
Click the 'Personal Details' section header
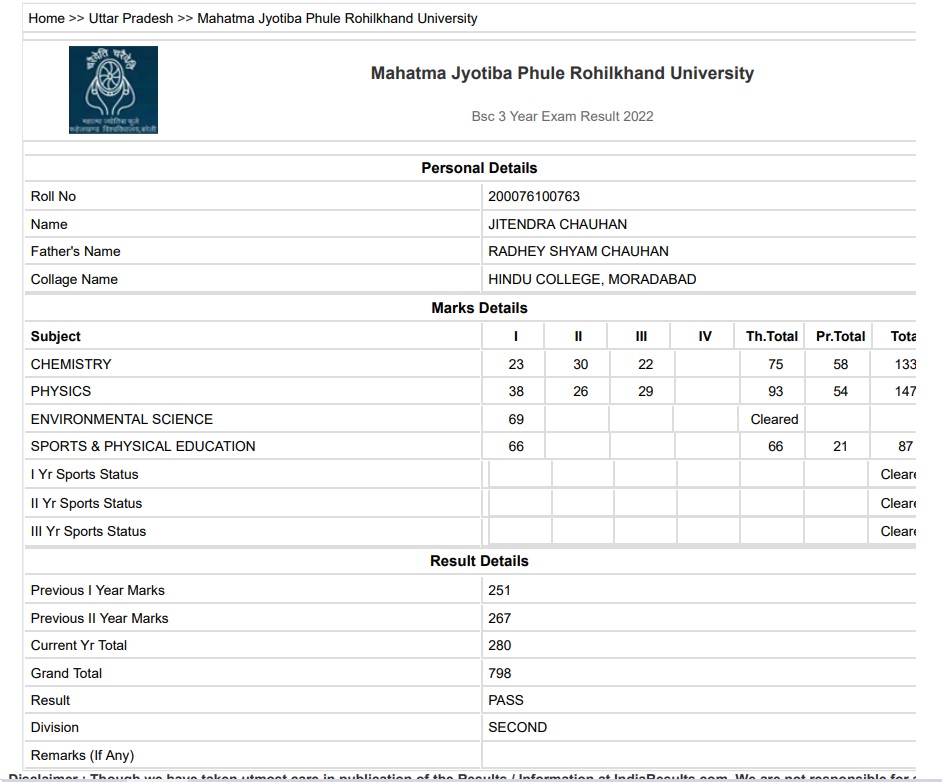pos(479,168)
